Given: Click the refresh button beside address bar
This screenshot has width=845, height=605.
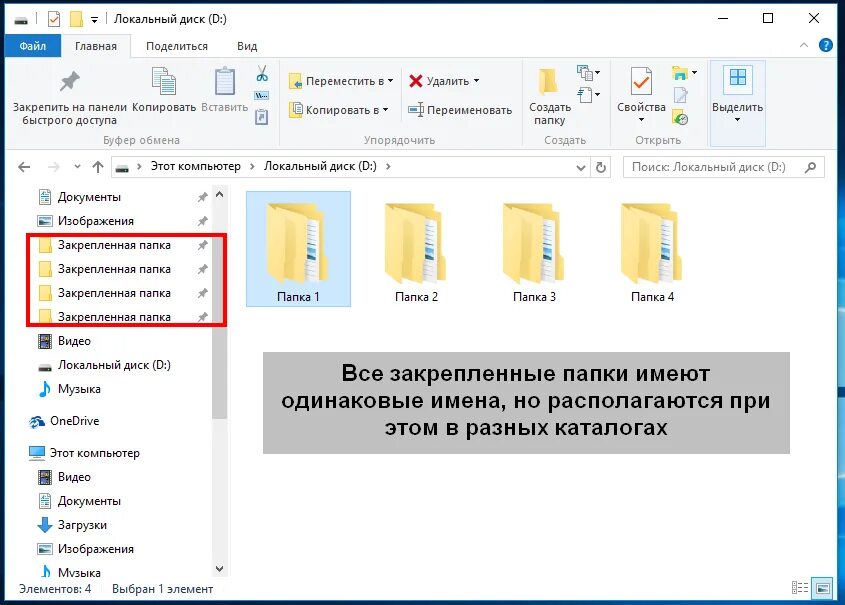Looking at the screenshot, I should pyautogui.click(x=600, y=168).
